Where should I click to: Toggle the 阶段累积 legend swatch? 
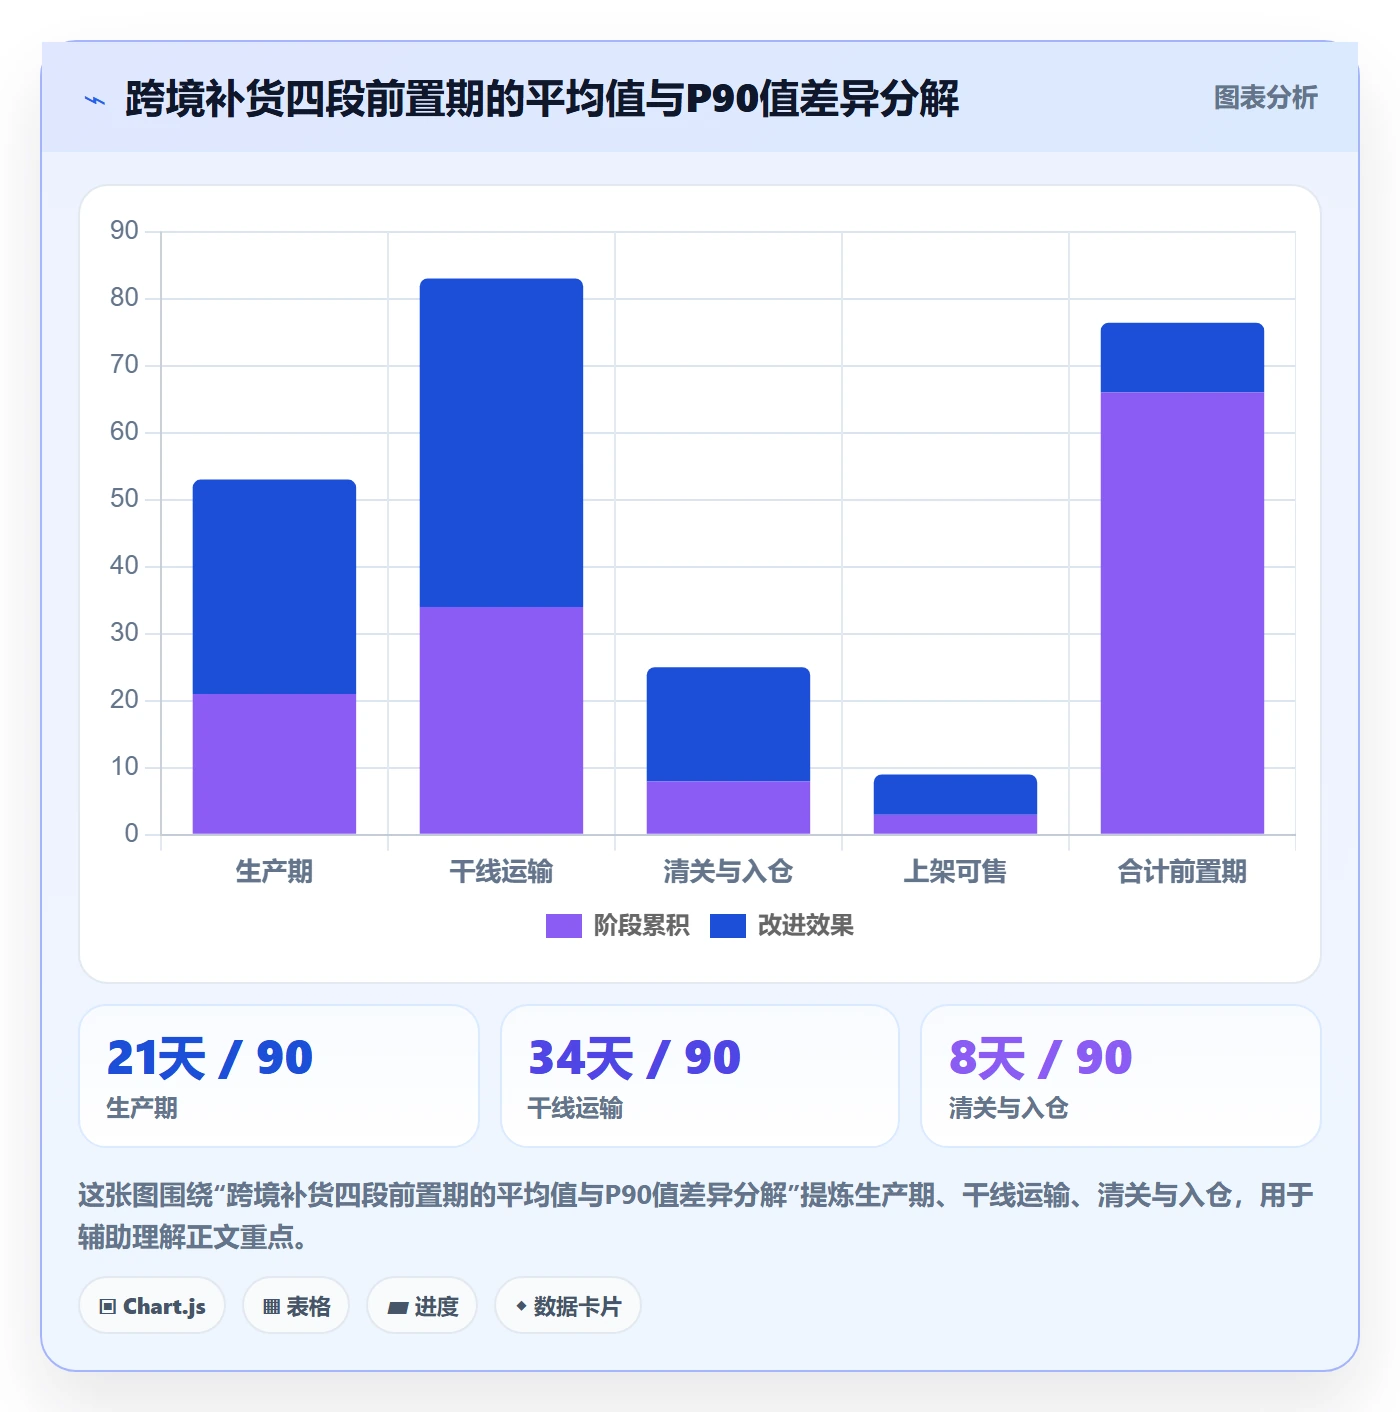(x=563, y=926)
